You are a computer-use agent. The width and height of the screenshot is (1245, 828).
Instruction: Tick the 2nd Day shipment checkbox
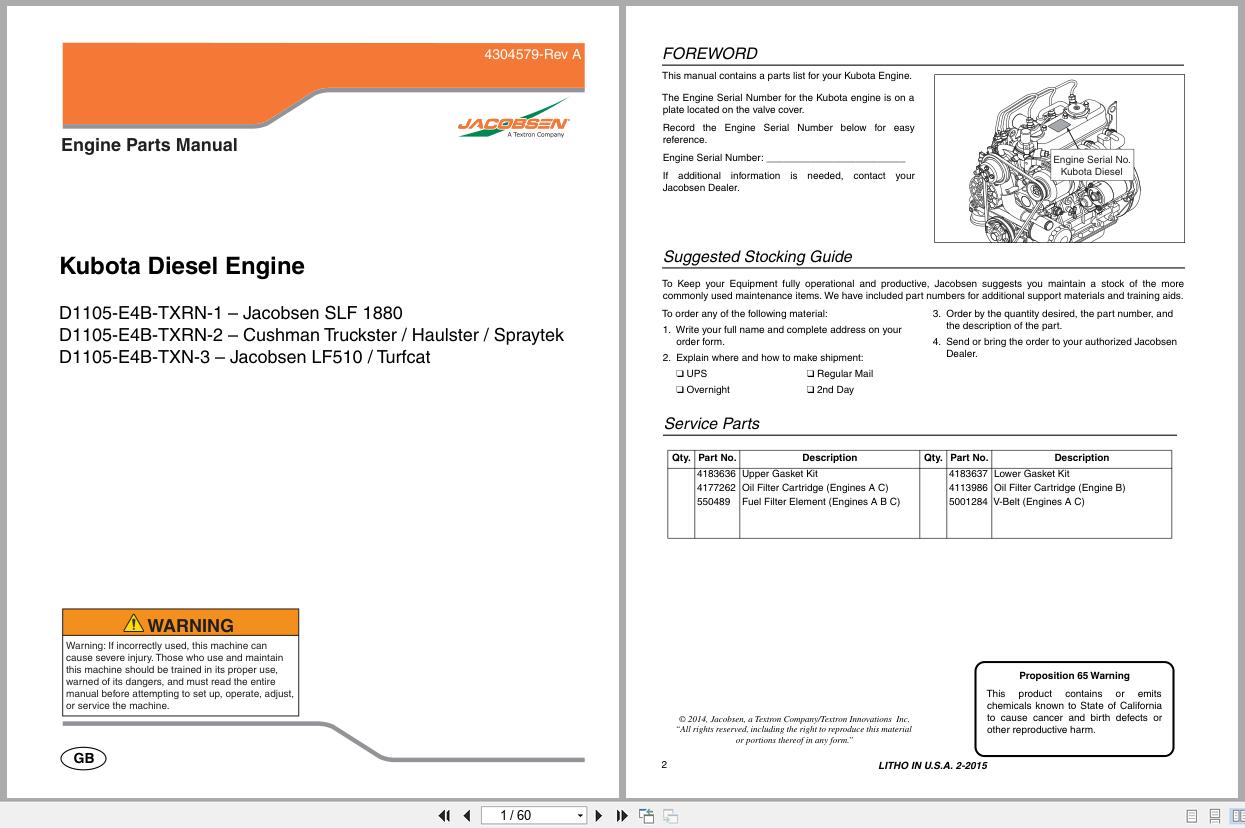point(811,390)
